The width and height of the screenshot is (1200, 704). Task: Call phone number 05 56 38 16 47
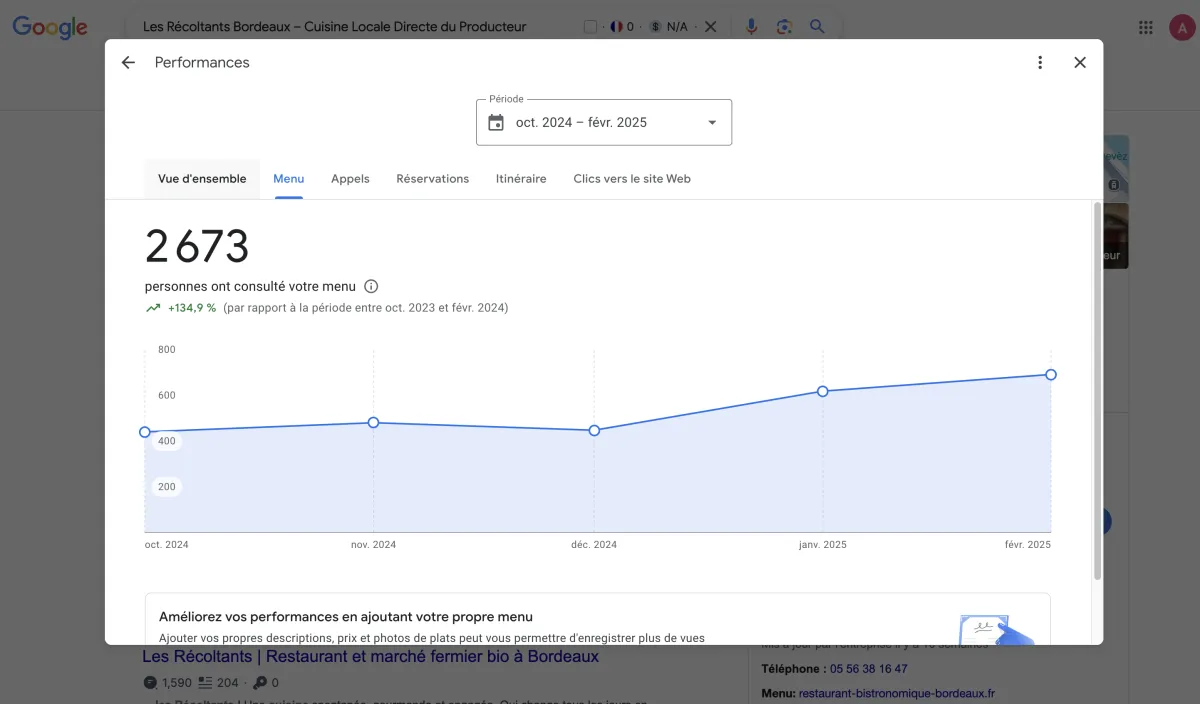tap(869, 669)
